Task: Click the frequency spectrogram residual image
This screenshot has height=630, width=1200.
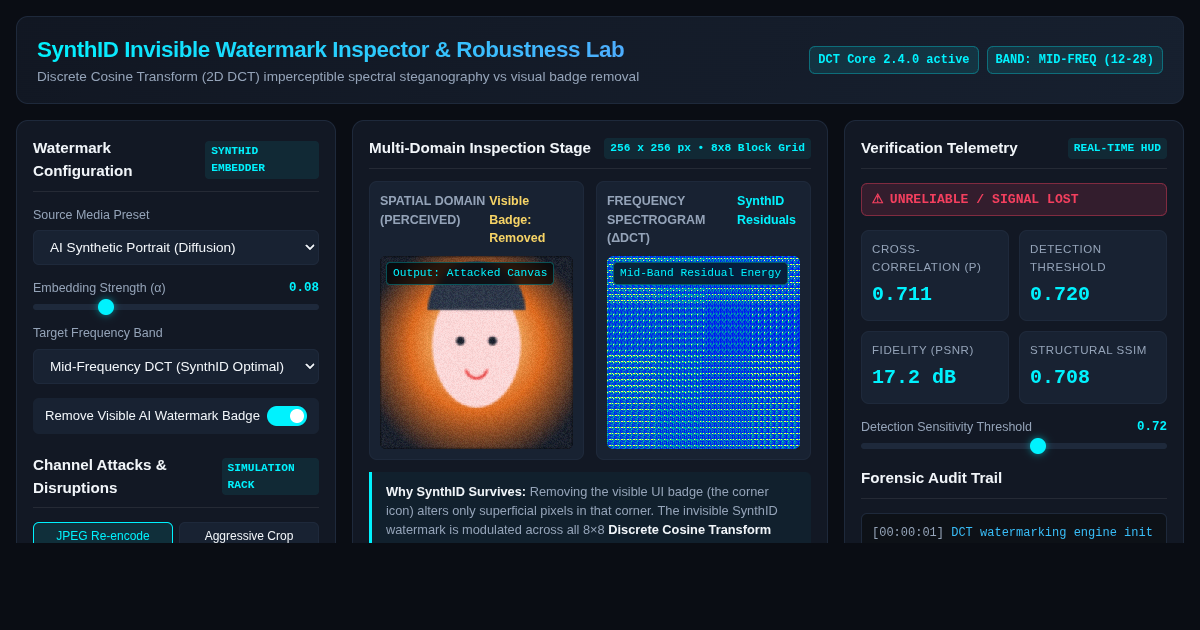Action: click(703, 352)
